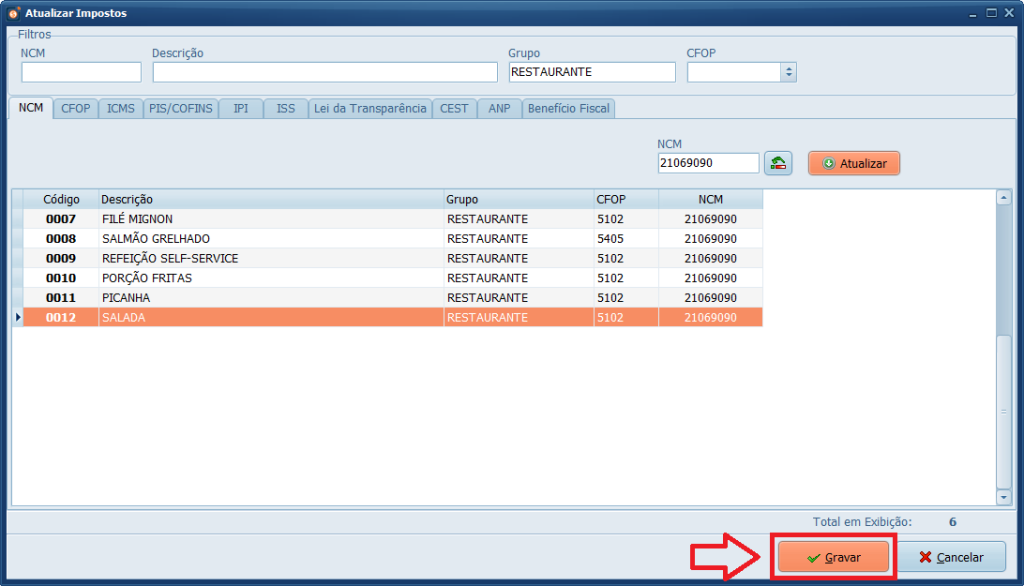Click the Gravar button
The width and height of the screenshot is (1024, 586).
tap(833, 557)
